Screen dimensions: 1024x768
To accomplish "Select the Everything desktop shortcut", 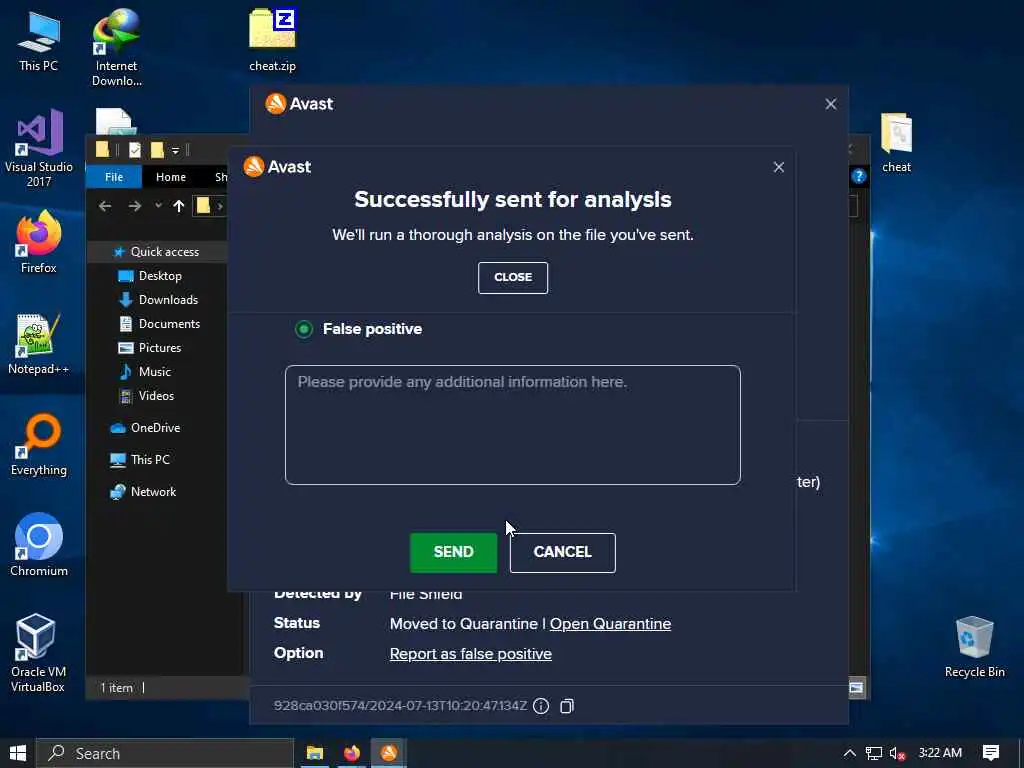I will (x=39, y=445).
